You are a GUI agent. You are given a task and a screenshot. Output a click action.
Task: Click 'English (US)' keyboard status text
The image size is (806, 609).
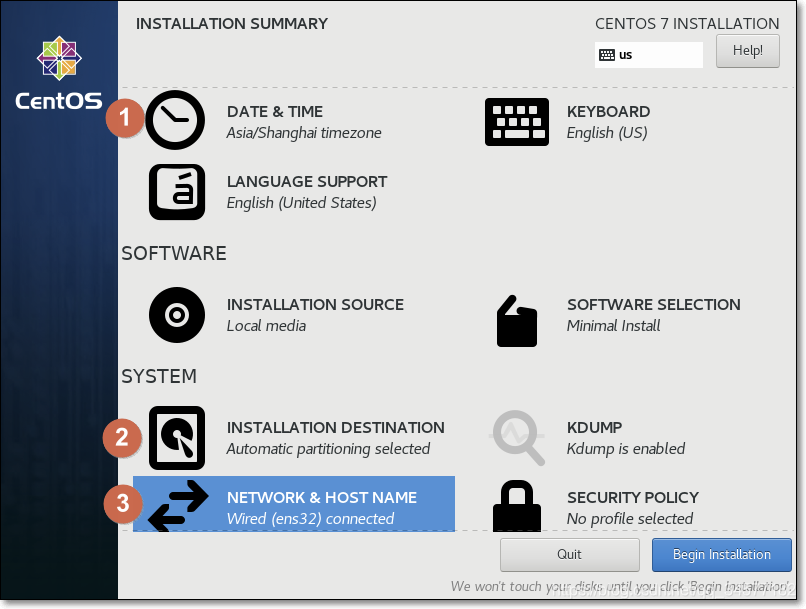coord(607,133)
